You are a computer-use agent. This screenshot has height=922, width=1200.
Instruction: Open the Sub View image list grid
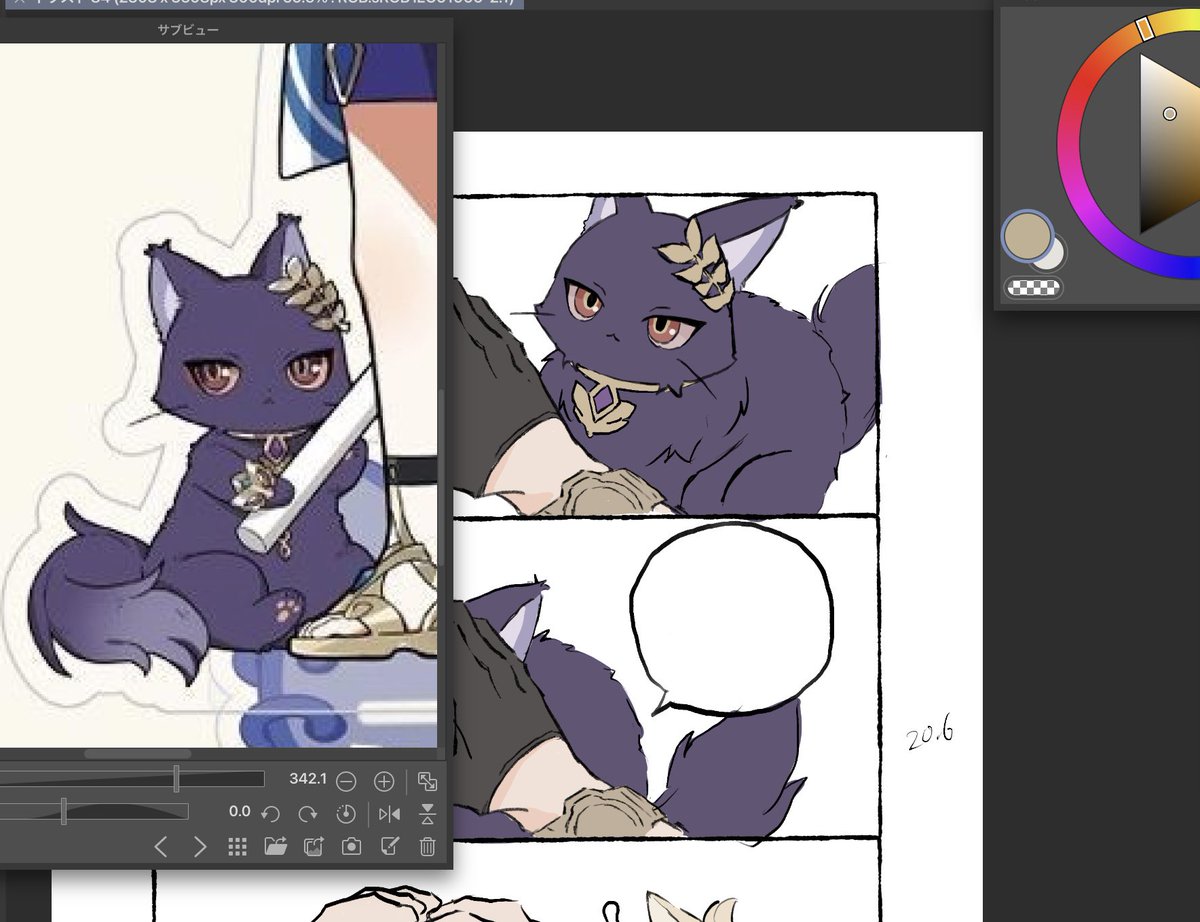237,847
